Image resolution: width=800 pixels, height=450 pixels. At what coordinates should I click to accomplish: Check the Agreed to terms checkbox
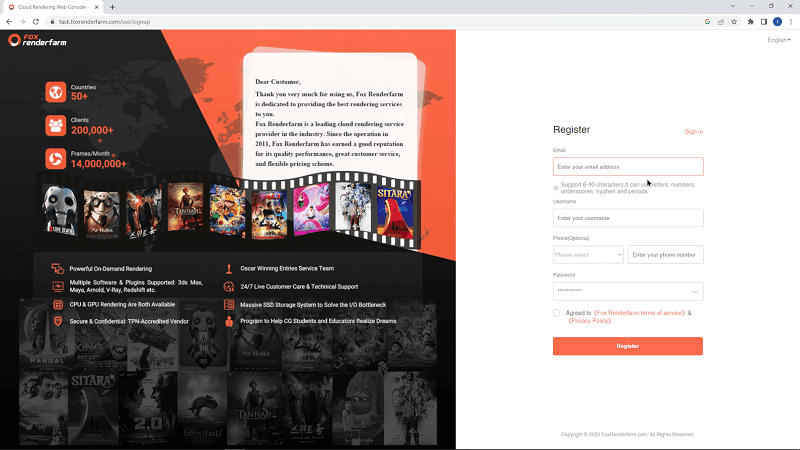tap(557, 313)
